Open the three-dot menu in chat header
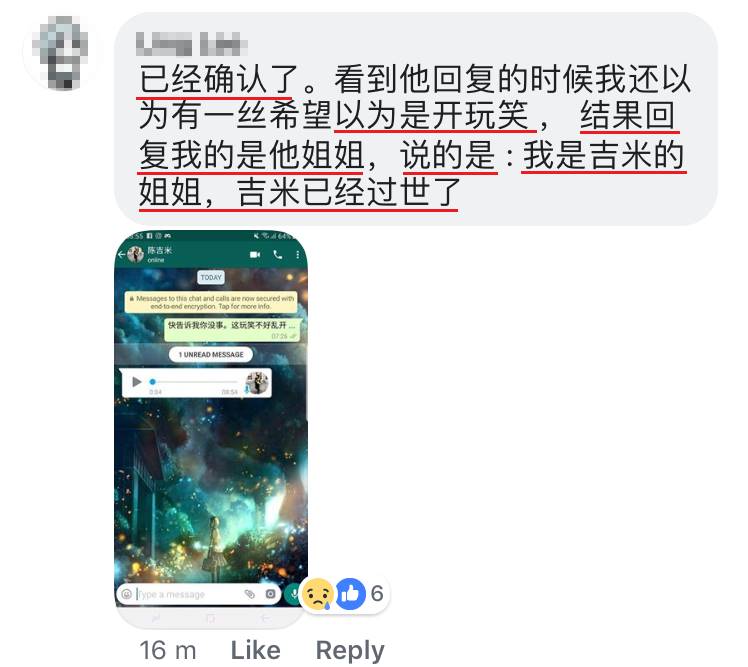This screenshot has height=667, width=748. coord(298,255)
